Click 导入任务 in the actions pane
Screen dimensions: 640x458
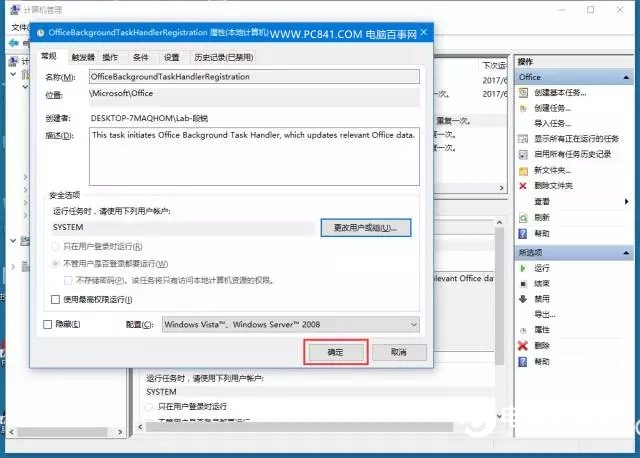coord(552,123)
